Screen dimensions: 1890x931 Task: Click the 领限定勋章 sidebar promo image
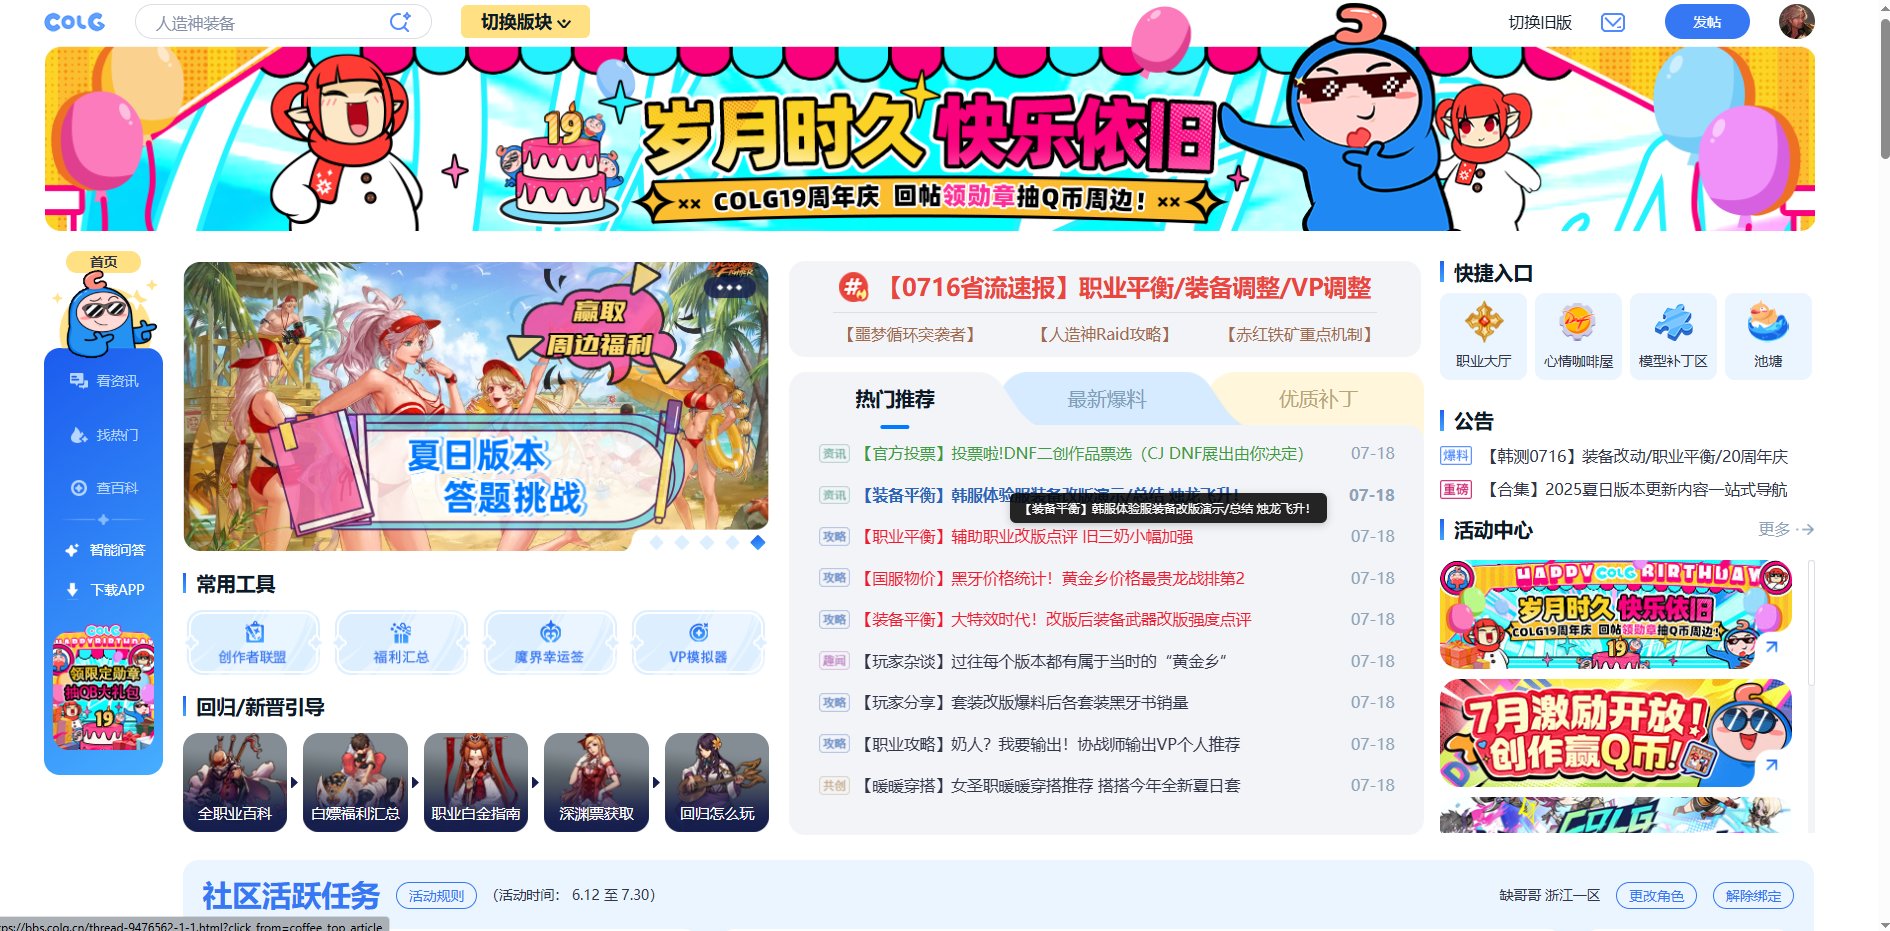[104, 689]
